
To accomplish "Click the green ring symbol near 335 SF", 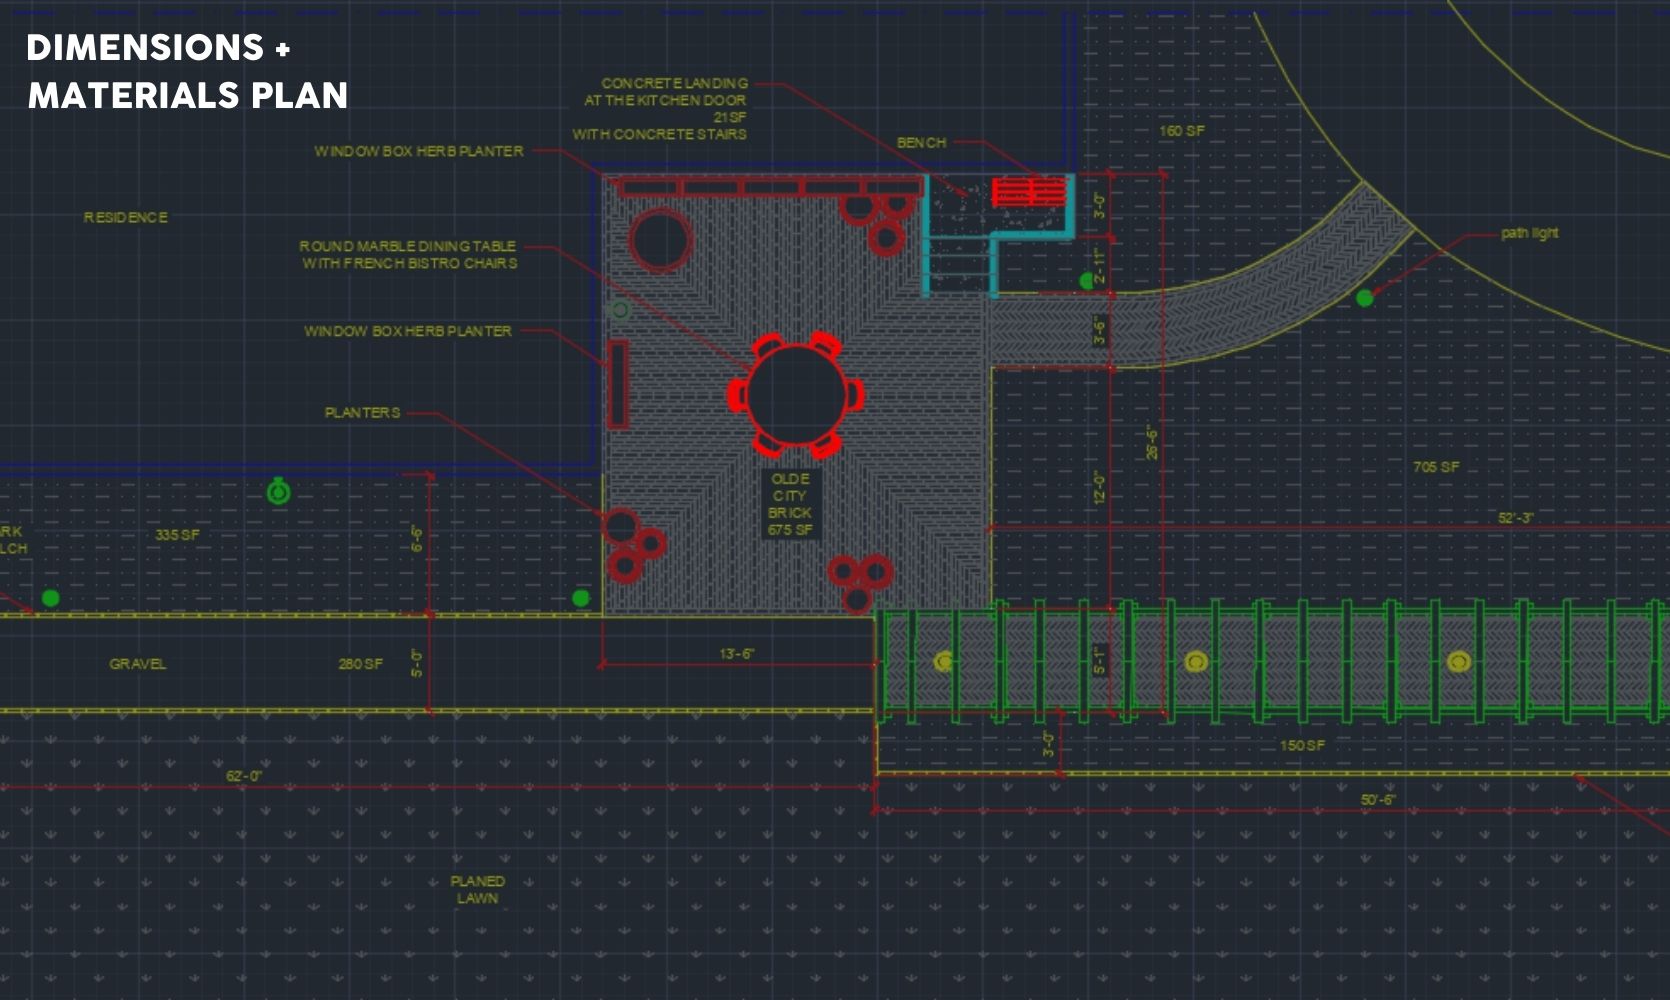I will pos(279,492).
